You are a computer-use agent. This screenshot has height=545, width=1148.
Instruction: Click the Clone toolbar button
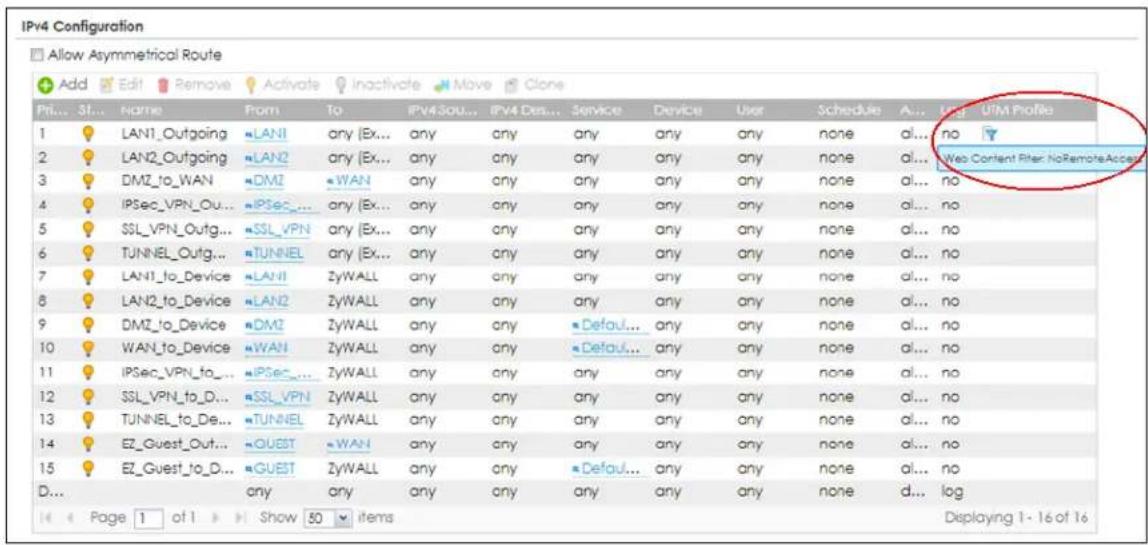(x=534, y=85)
